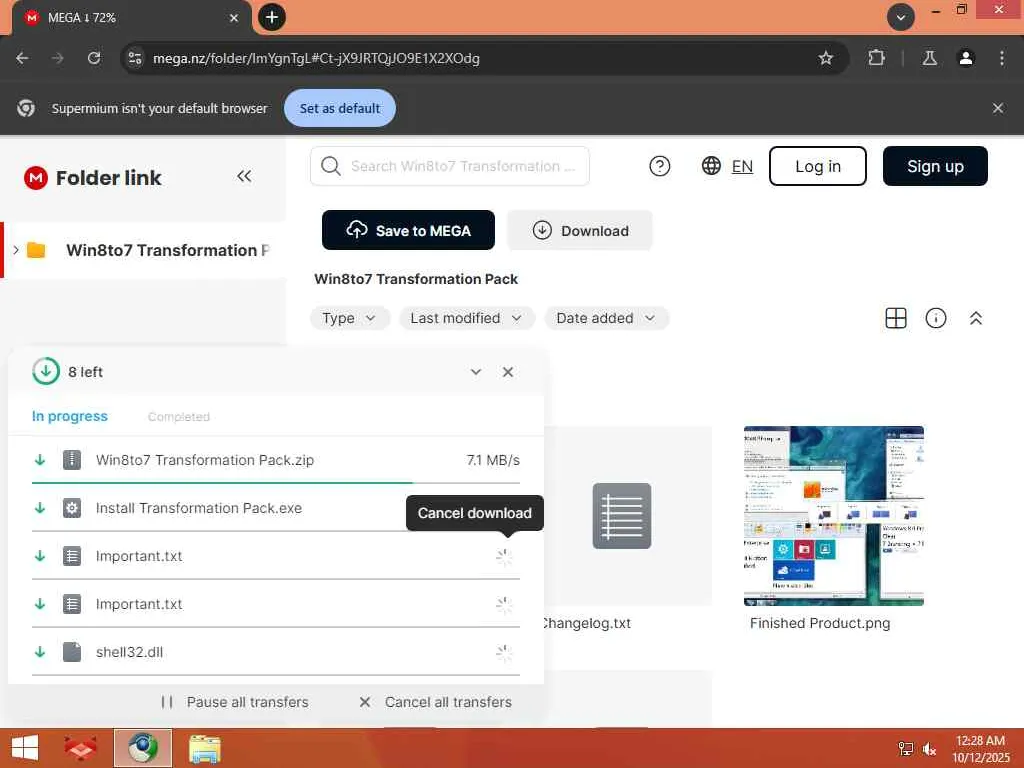Click the shell32.dll file icon
Image resolution: width=1024 pixels, height=768 pixels.
point(72,652)
